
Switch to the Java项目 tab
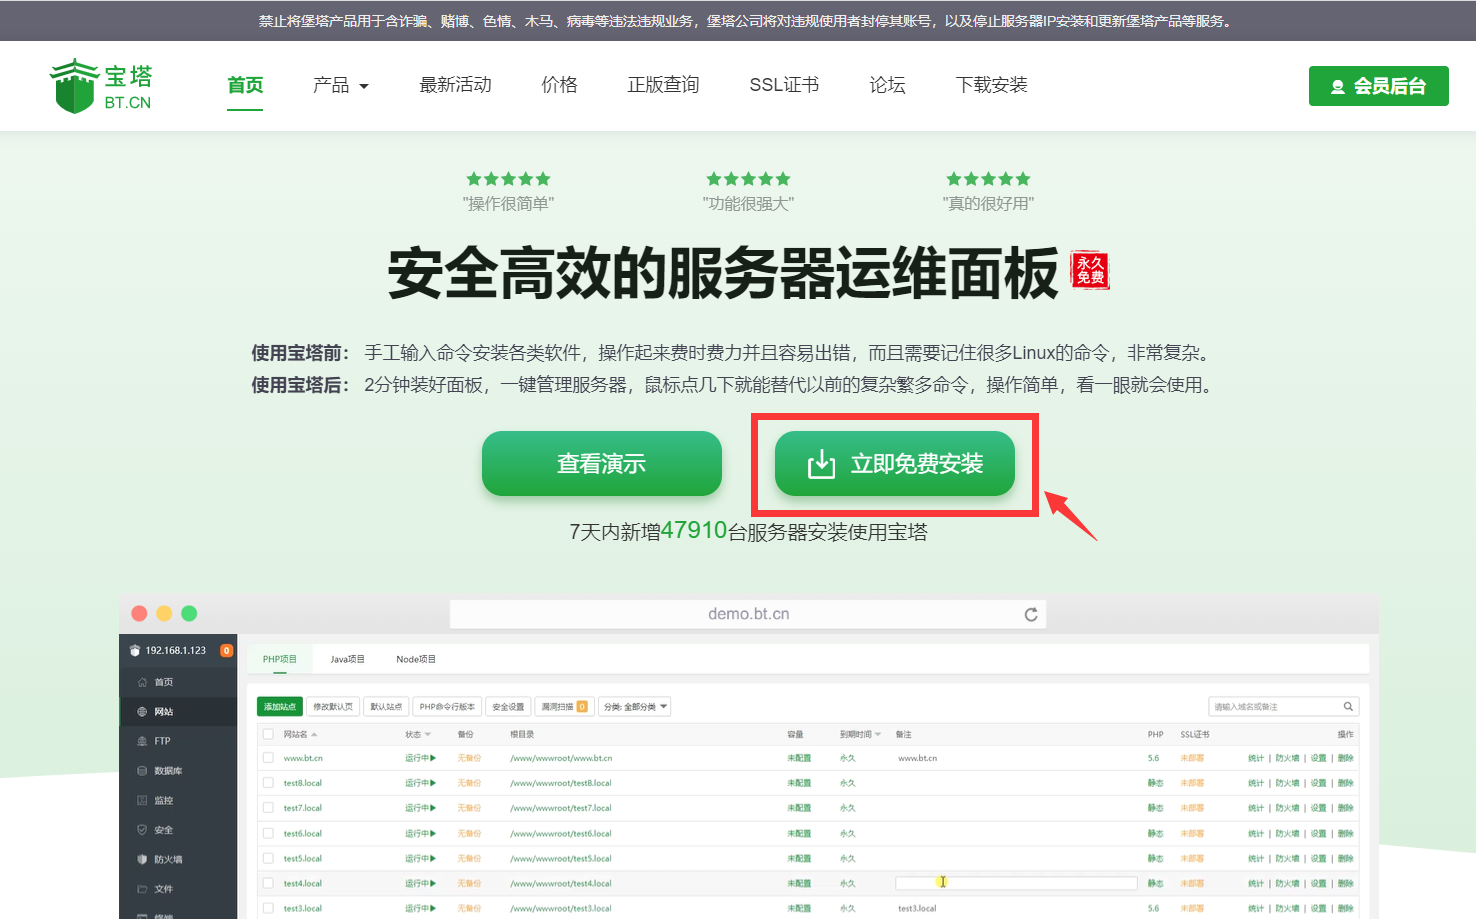(348, 659)
